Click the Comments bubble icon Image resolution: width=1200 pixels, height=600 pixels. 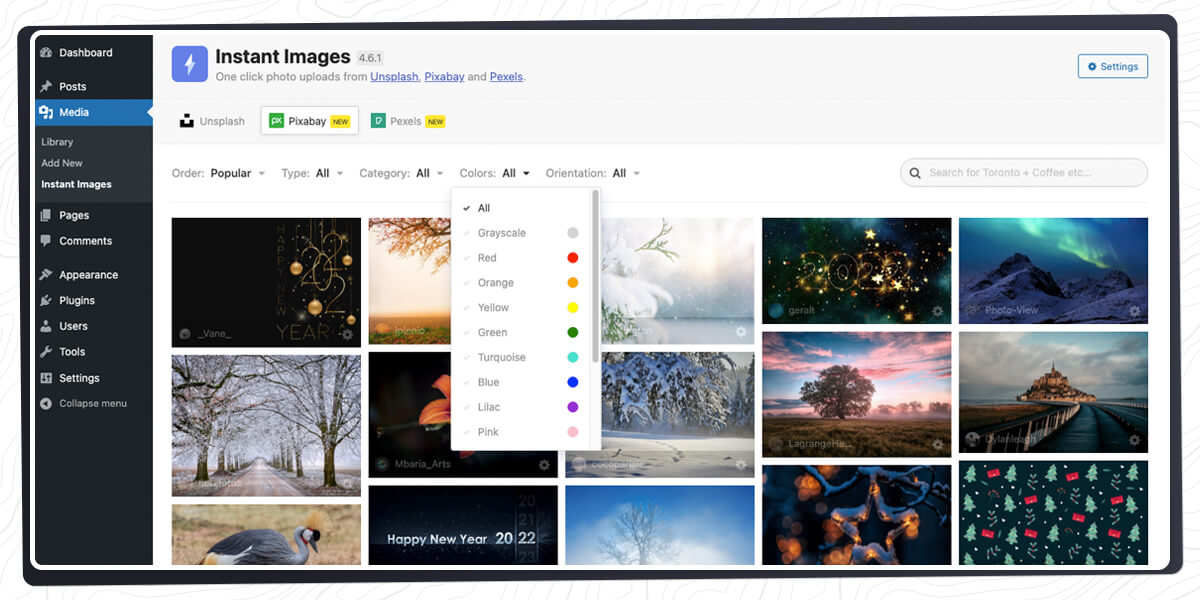point(46,241)
